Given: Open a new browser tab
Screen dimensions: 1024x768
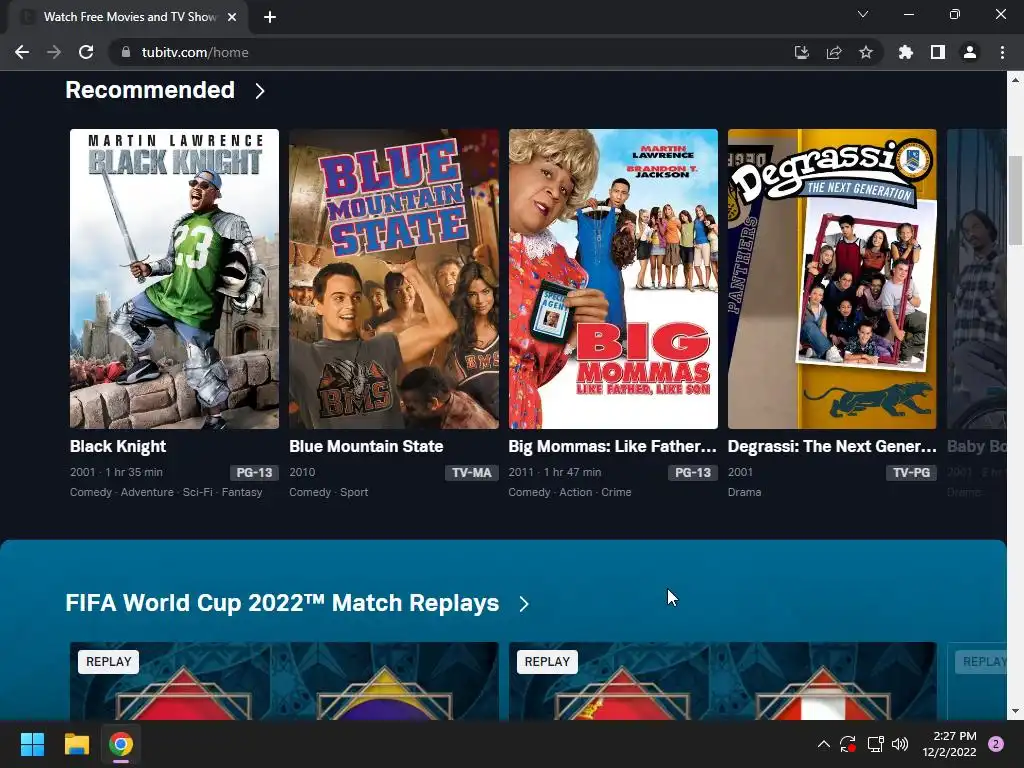Looking at the screenshot, I should [x=270, y=17].
